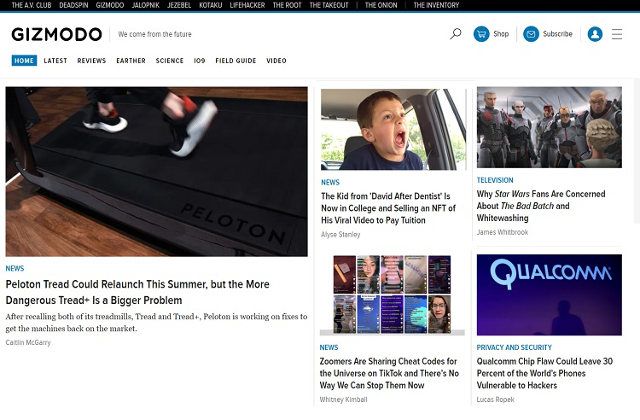Open the search magnifier icon
The image size is (640, 420).
(x=456, y=33)
